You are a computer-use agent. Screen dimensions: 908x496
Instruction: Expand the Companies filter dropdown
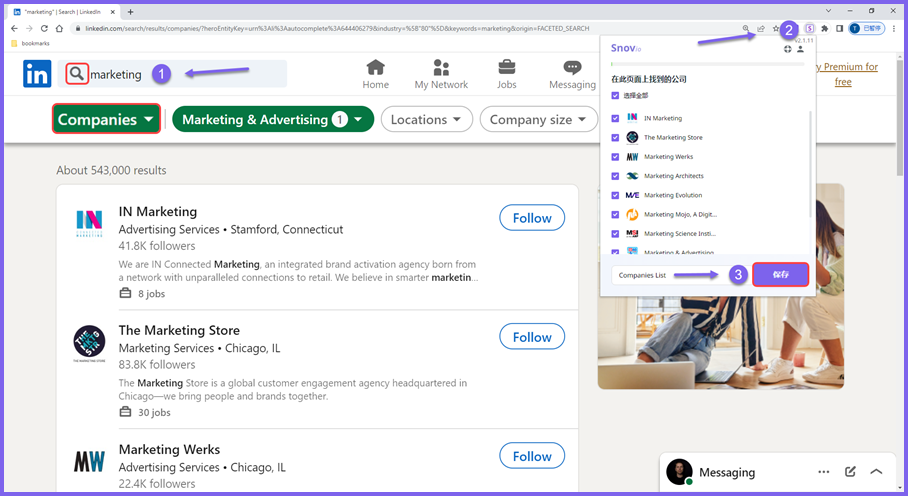coord(107,119)
